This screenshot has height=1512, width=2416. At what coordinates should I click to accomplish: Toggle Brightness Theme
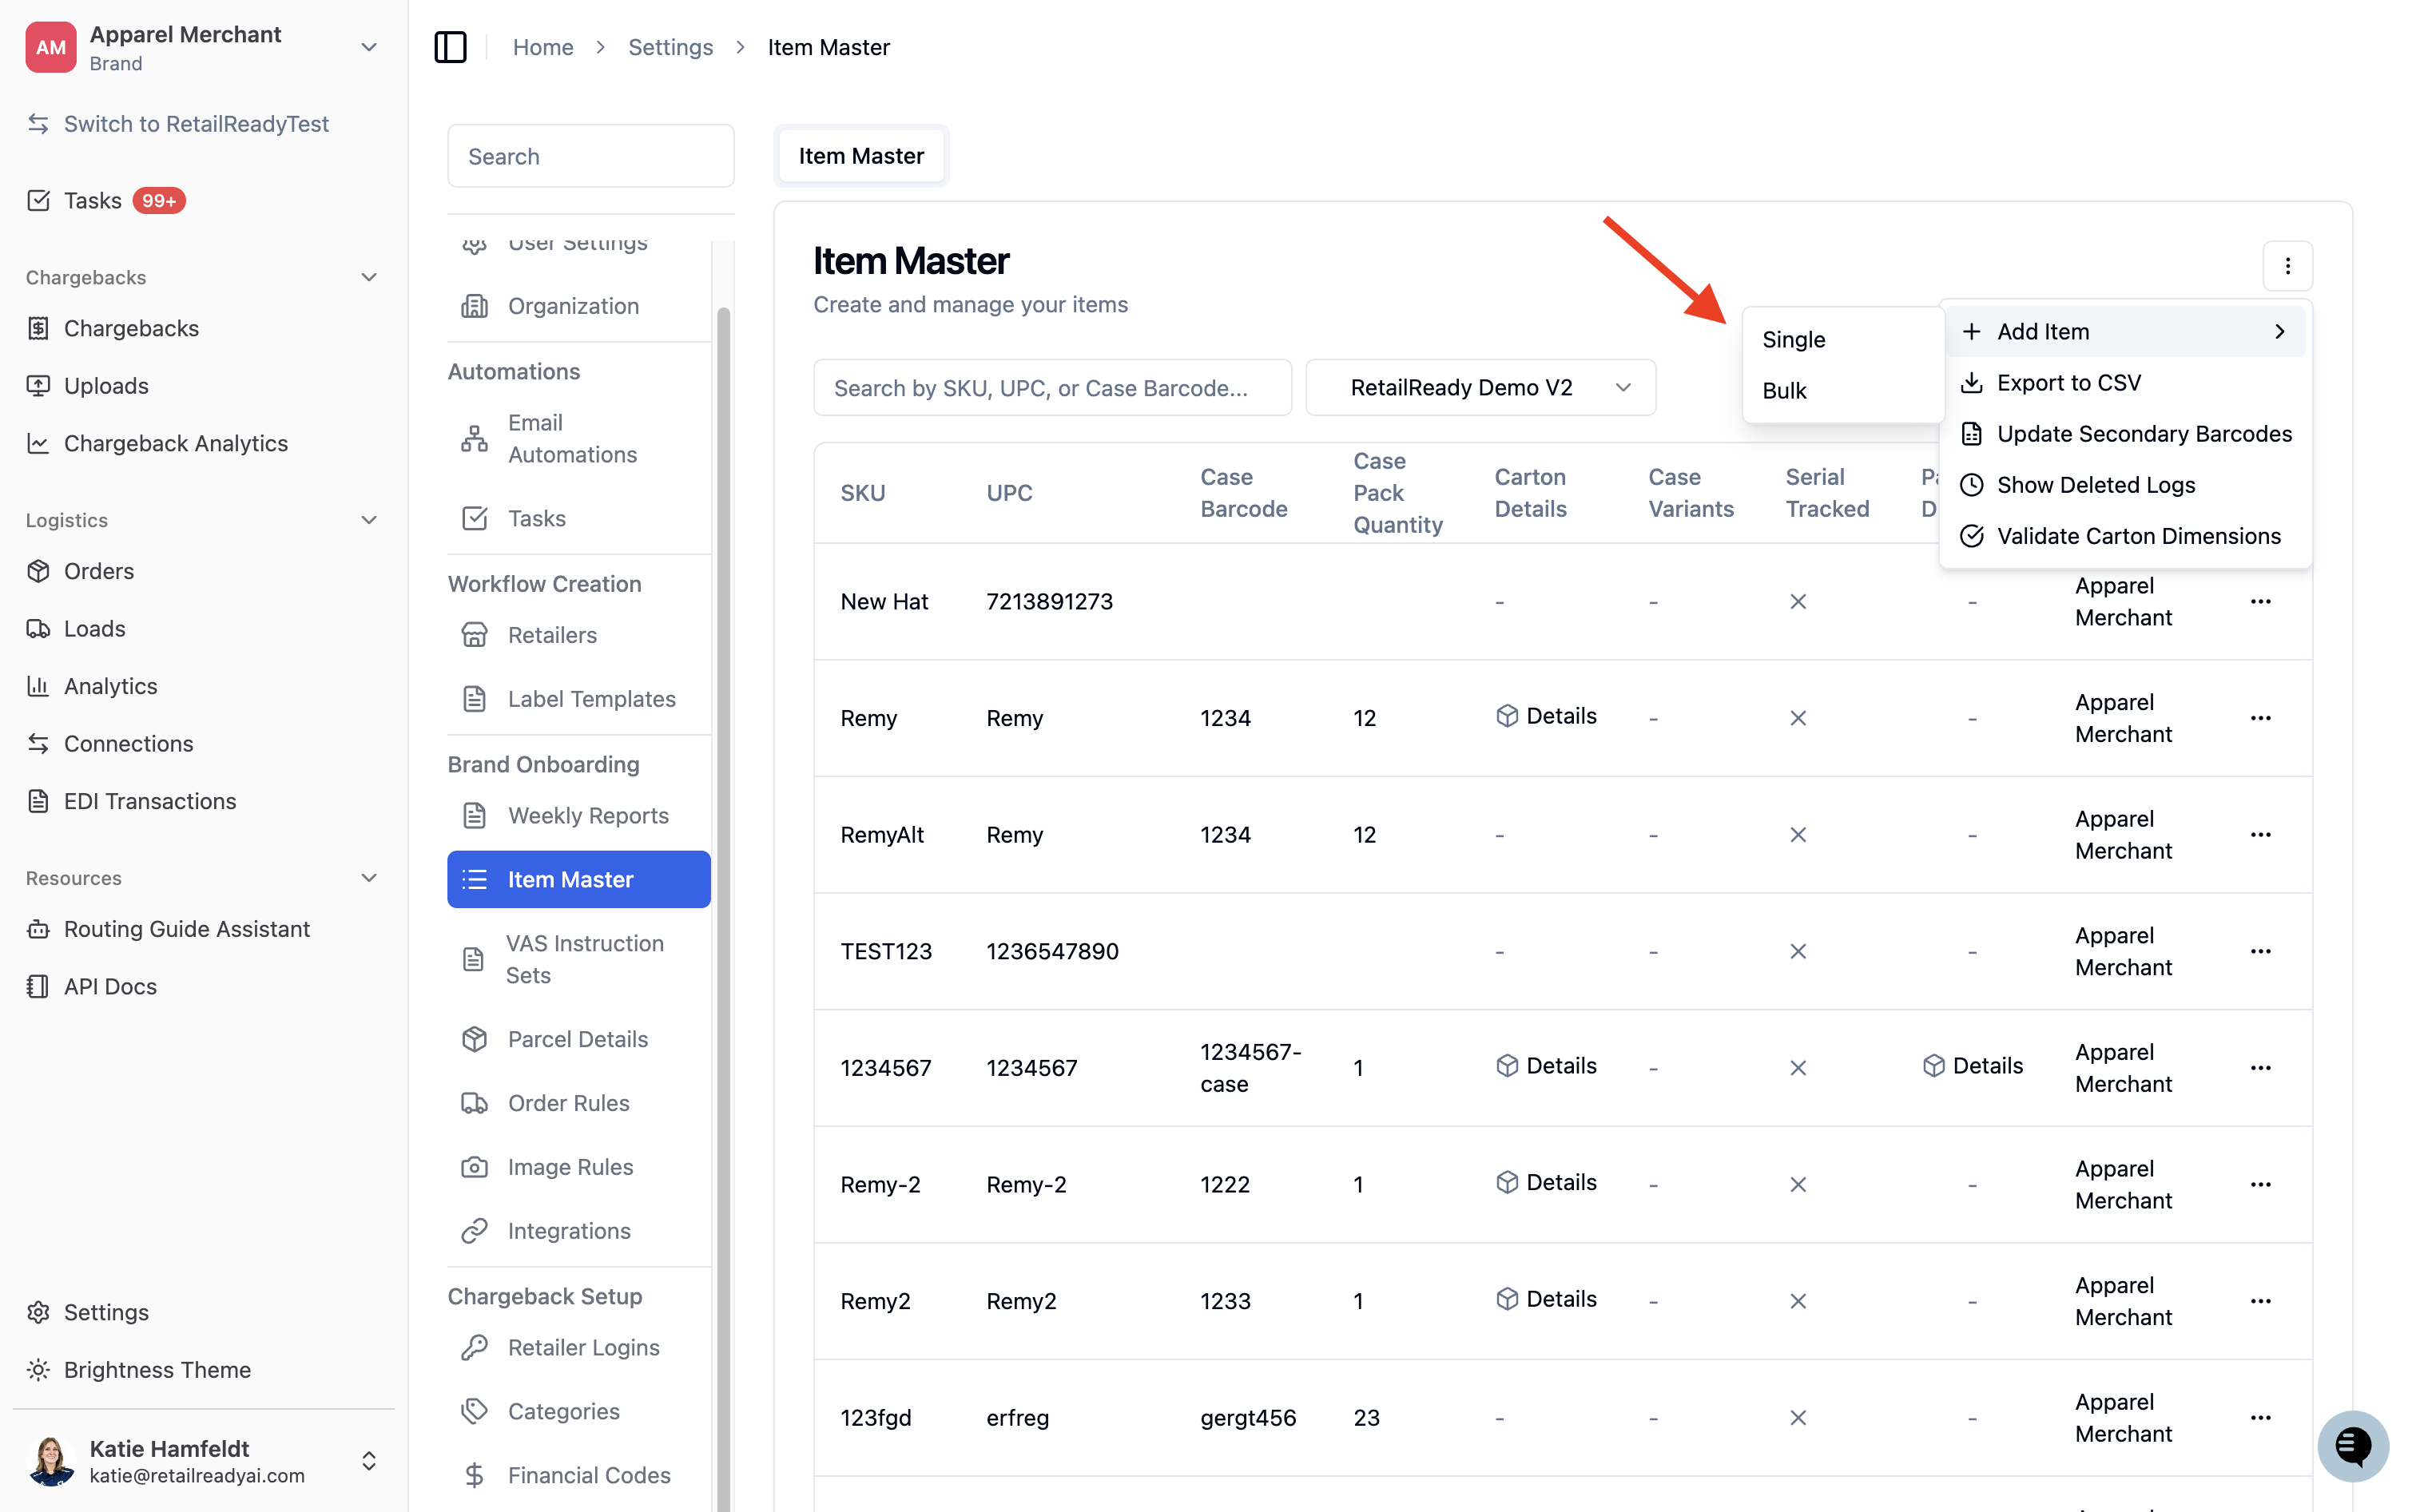139,1369
